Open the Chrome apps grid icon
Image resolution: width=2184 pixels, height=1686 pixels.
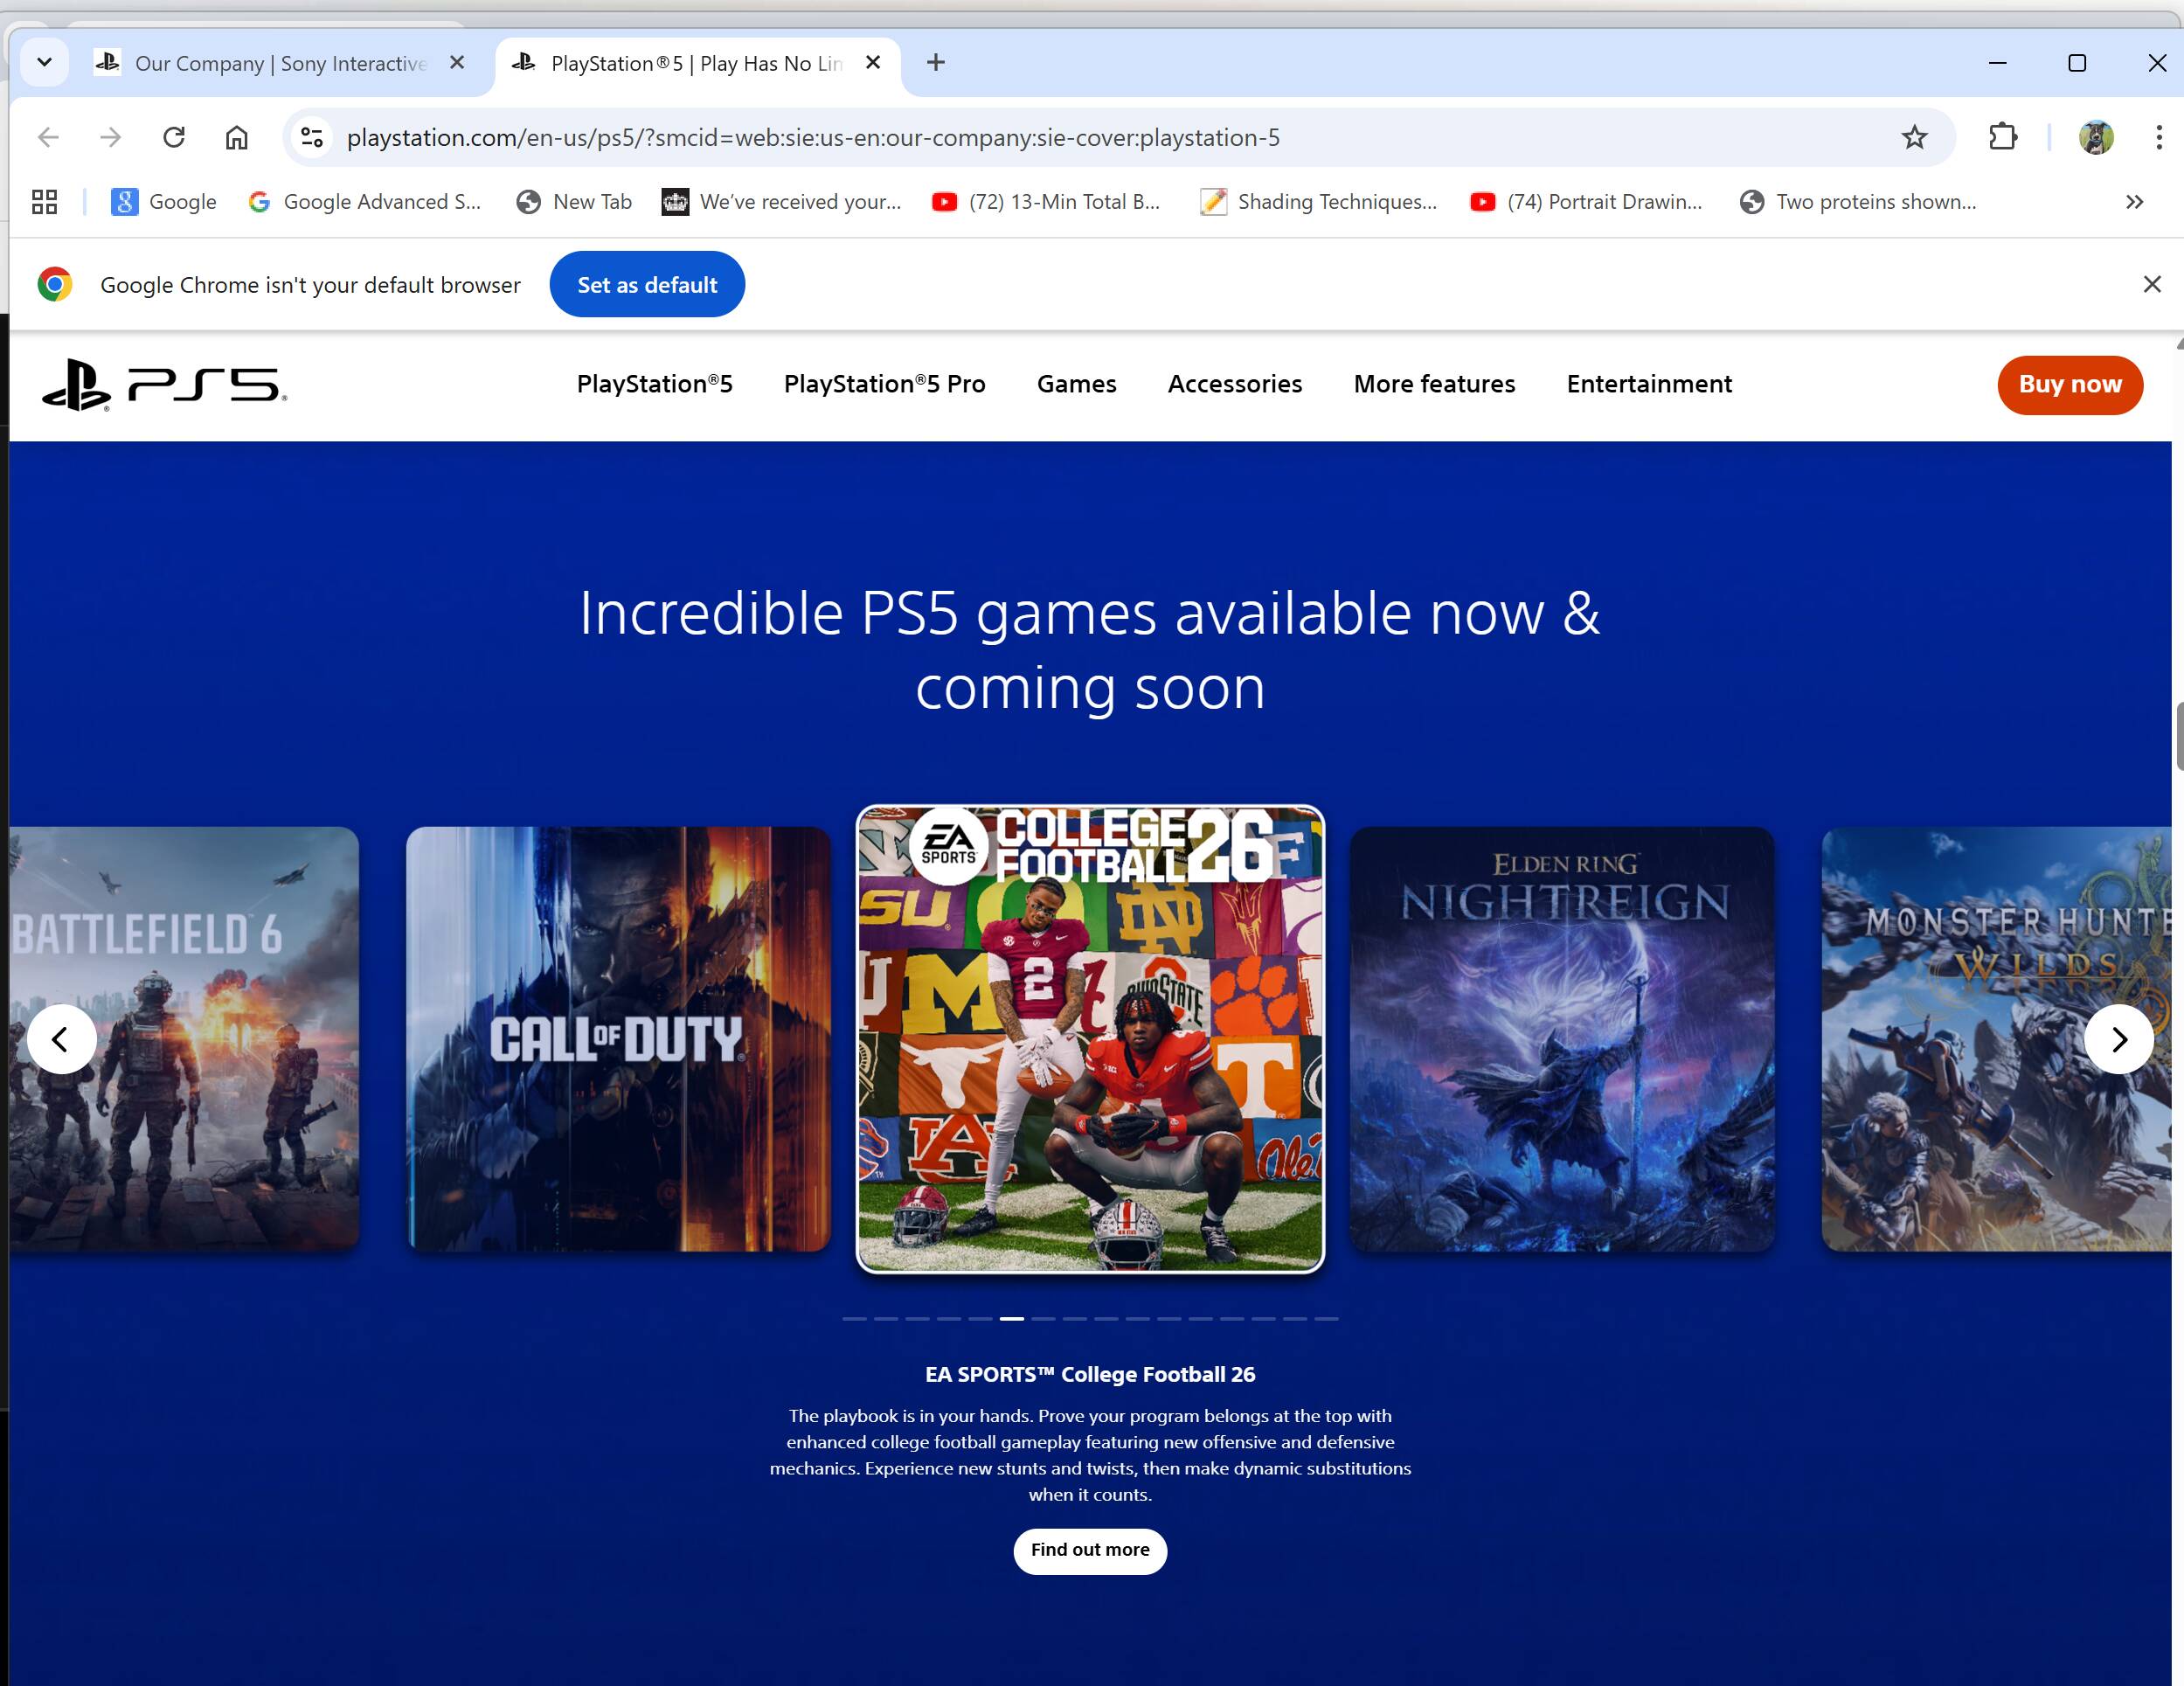coord(44,202)
